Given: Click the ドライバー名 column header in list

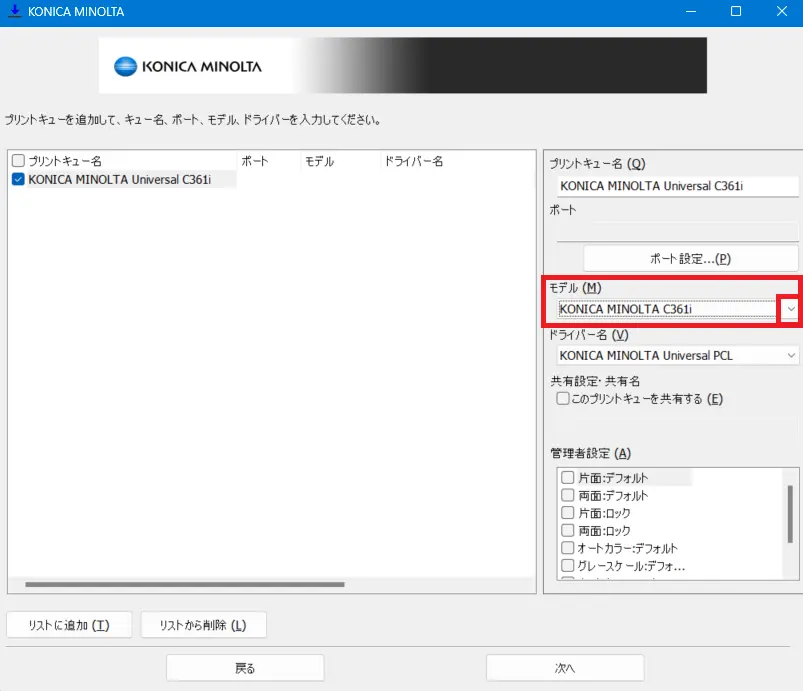Looking at the screenshot, I should coord(413,161).
